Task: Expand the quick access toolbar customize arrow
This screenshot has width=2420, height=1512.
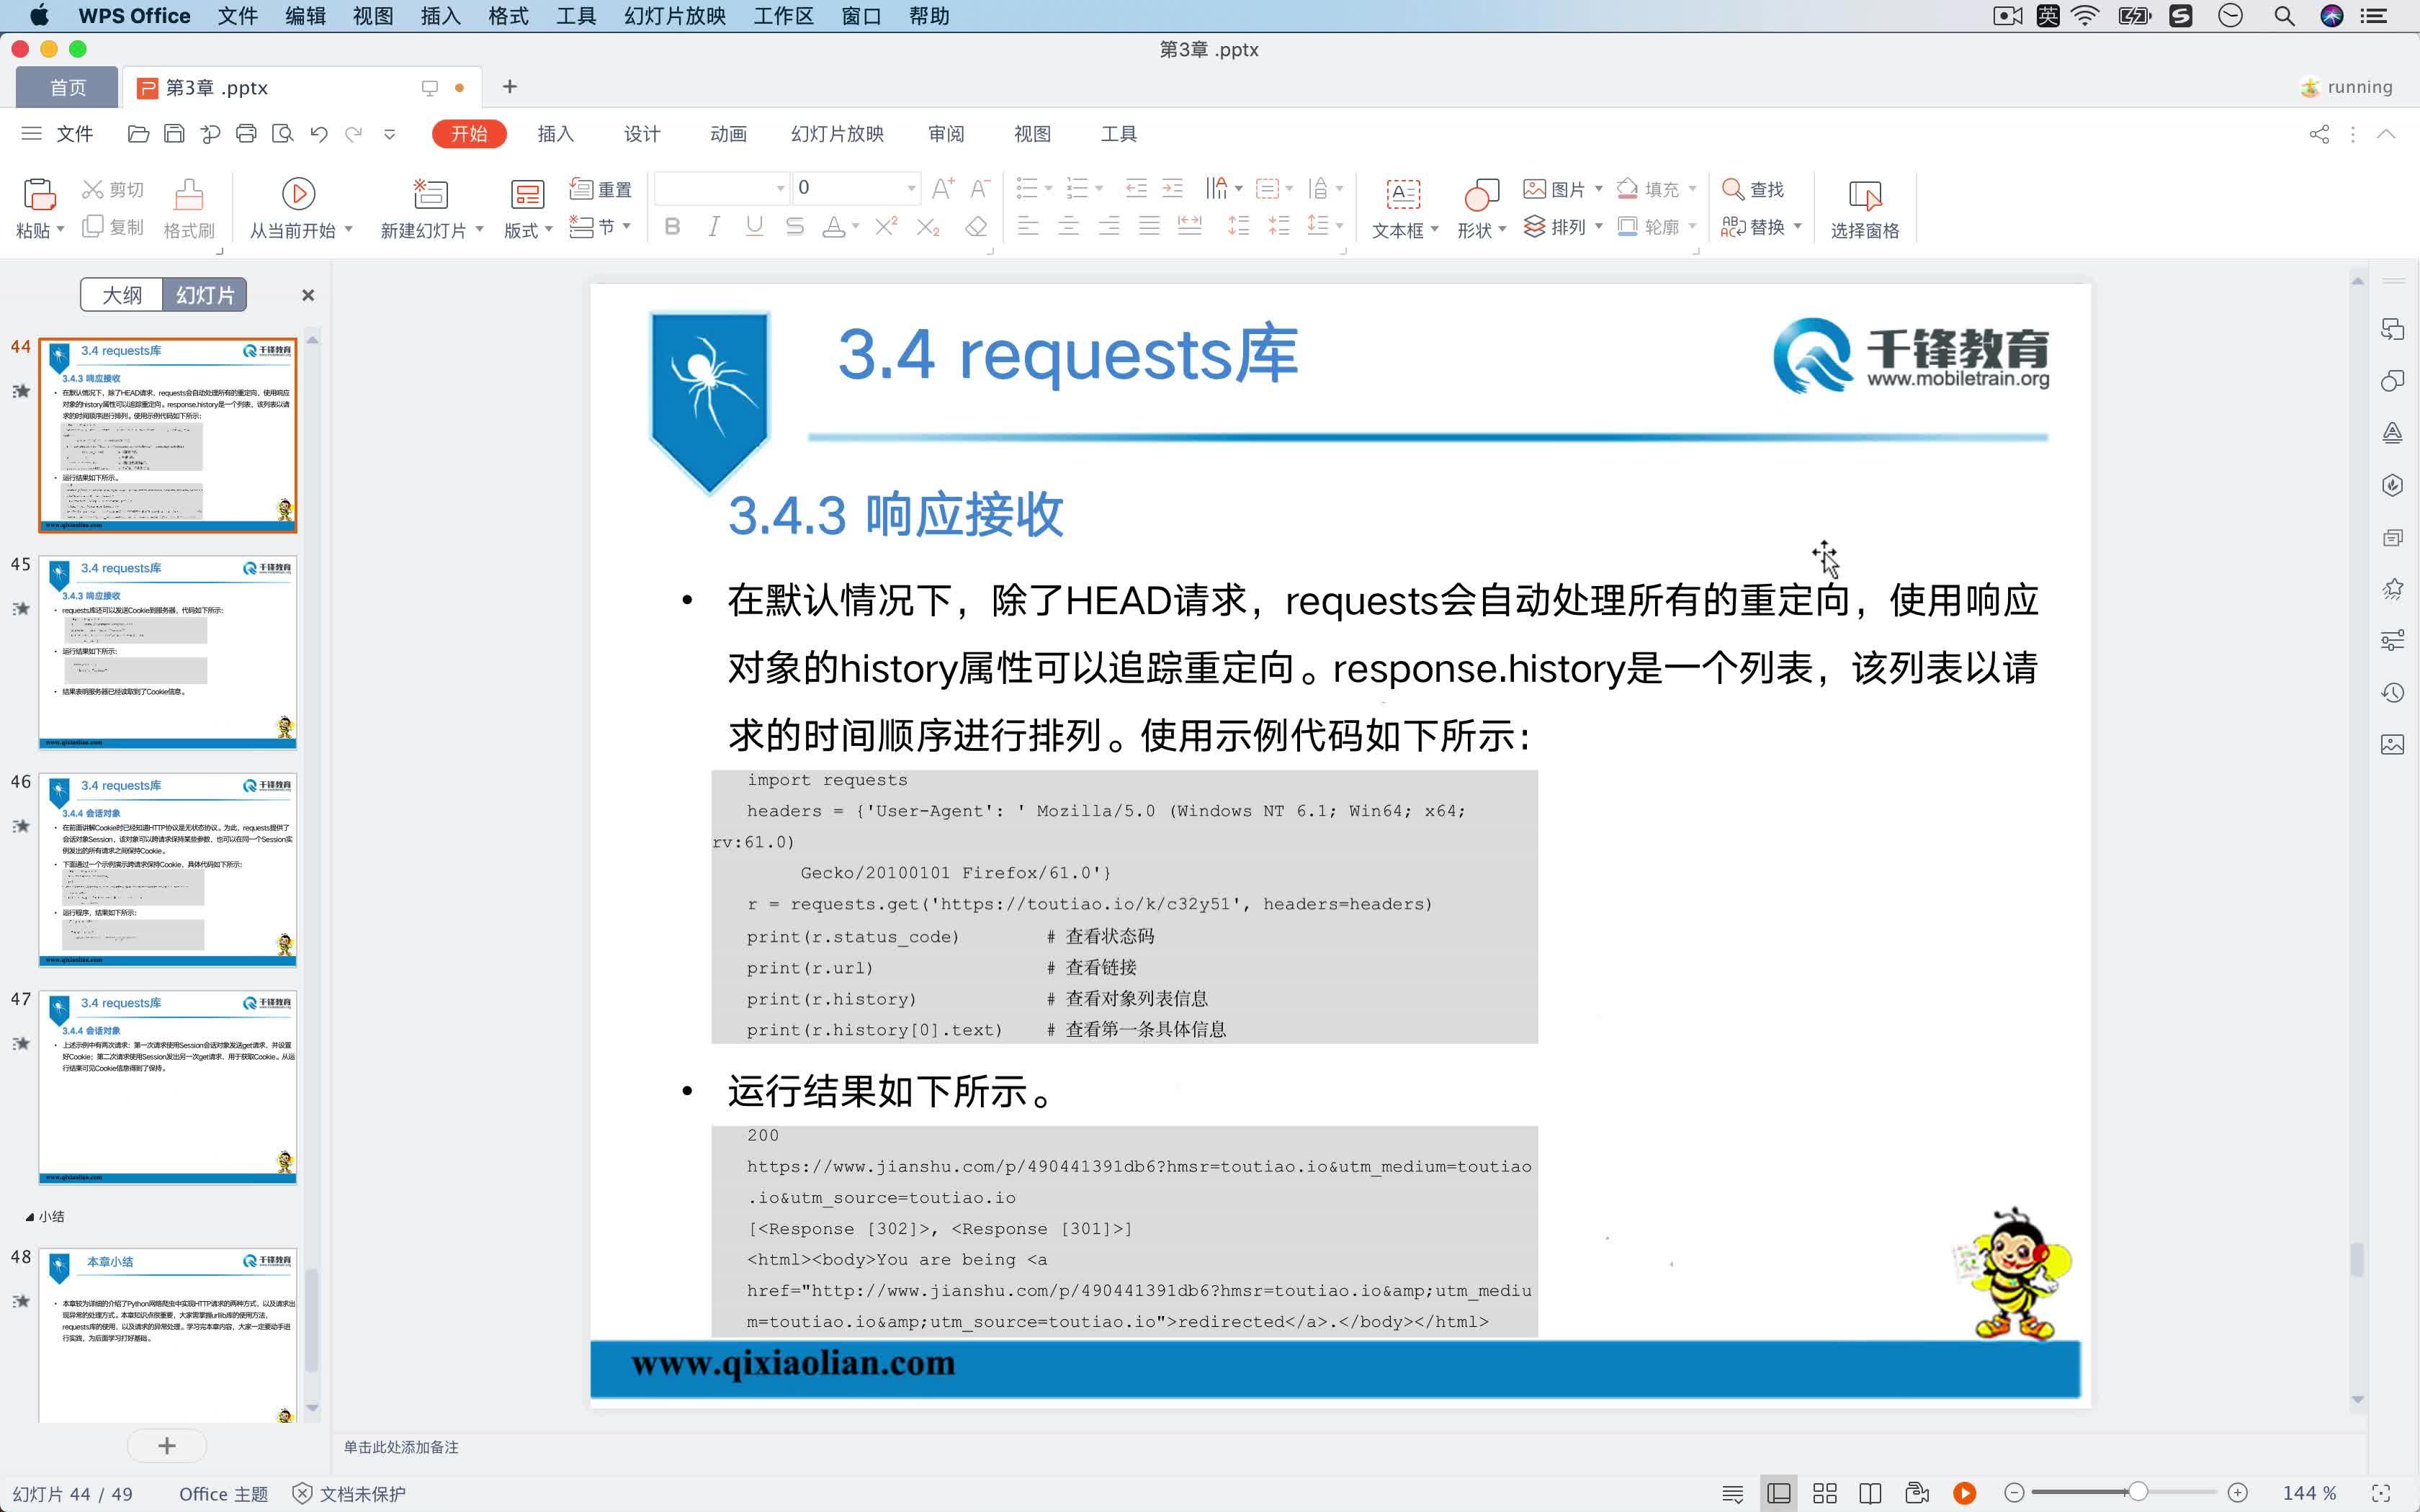Action: pyautogui.click(x=390, y=134)
